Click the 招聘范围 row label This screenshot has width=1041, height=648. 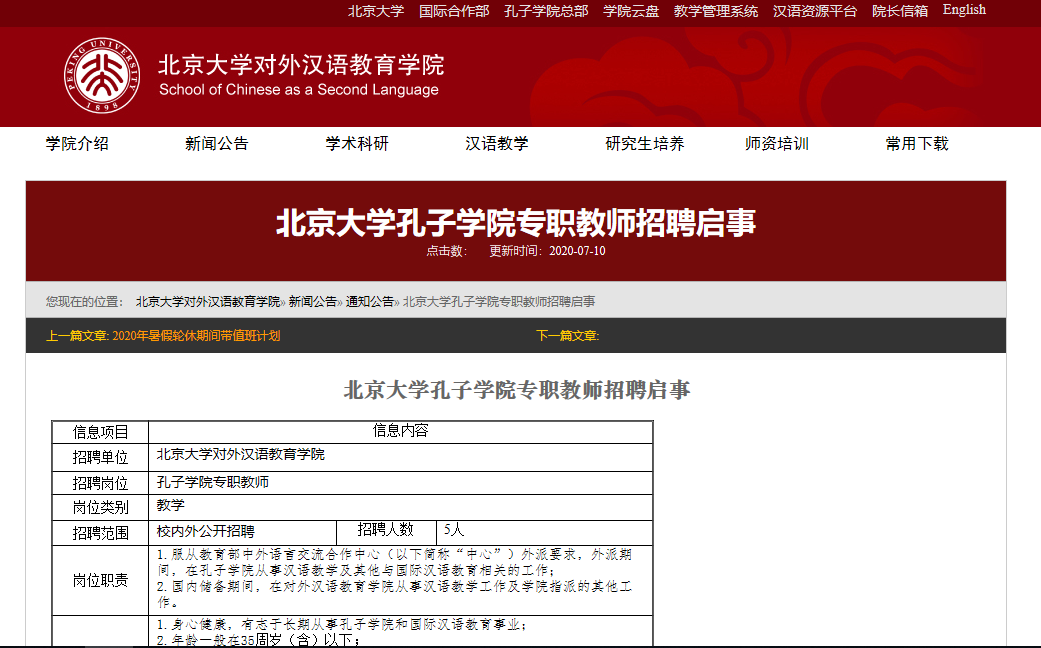point(100,533)
